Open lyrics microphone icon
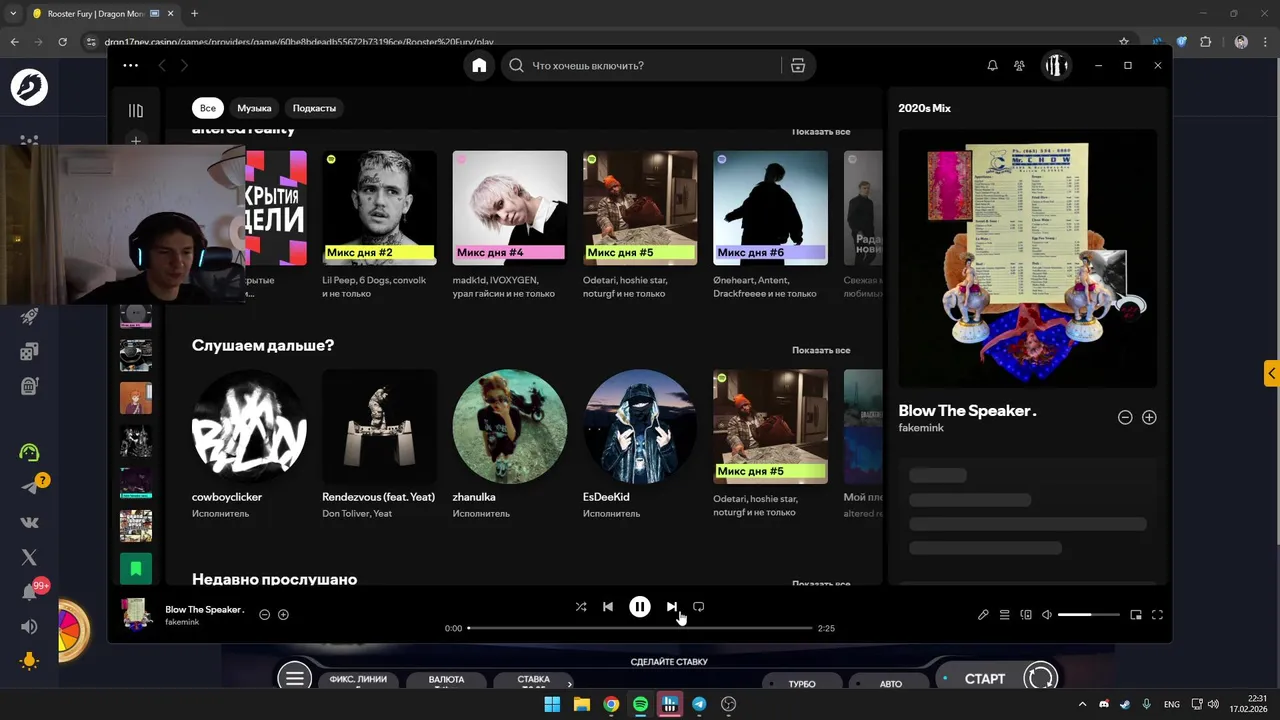 [x=983, y=615]
